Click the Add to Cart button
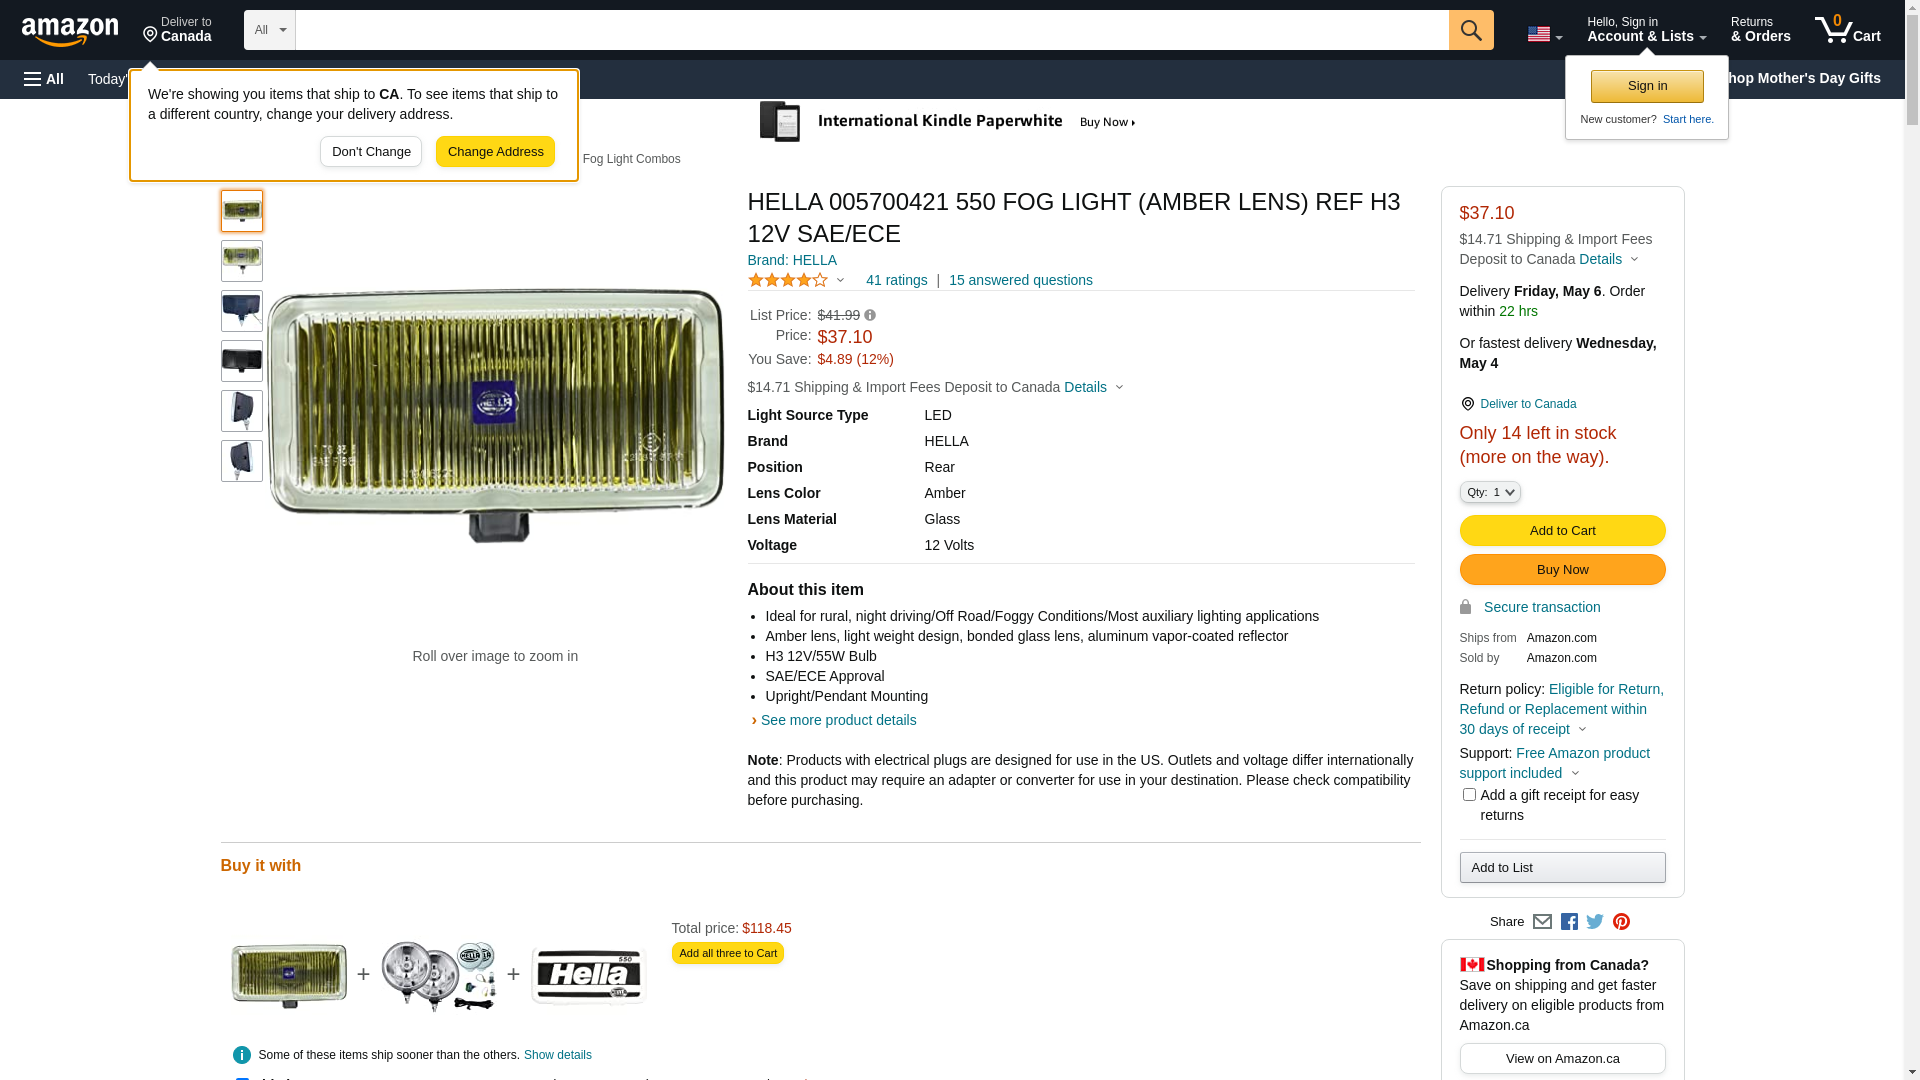This screenshot has width=1920, height=1080. pos(1562,531)
